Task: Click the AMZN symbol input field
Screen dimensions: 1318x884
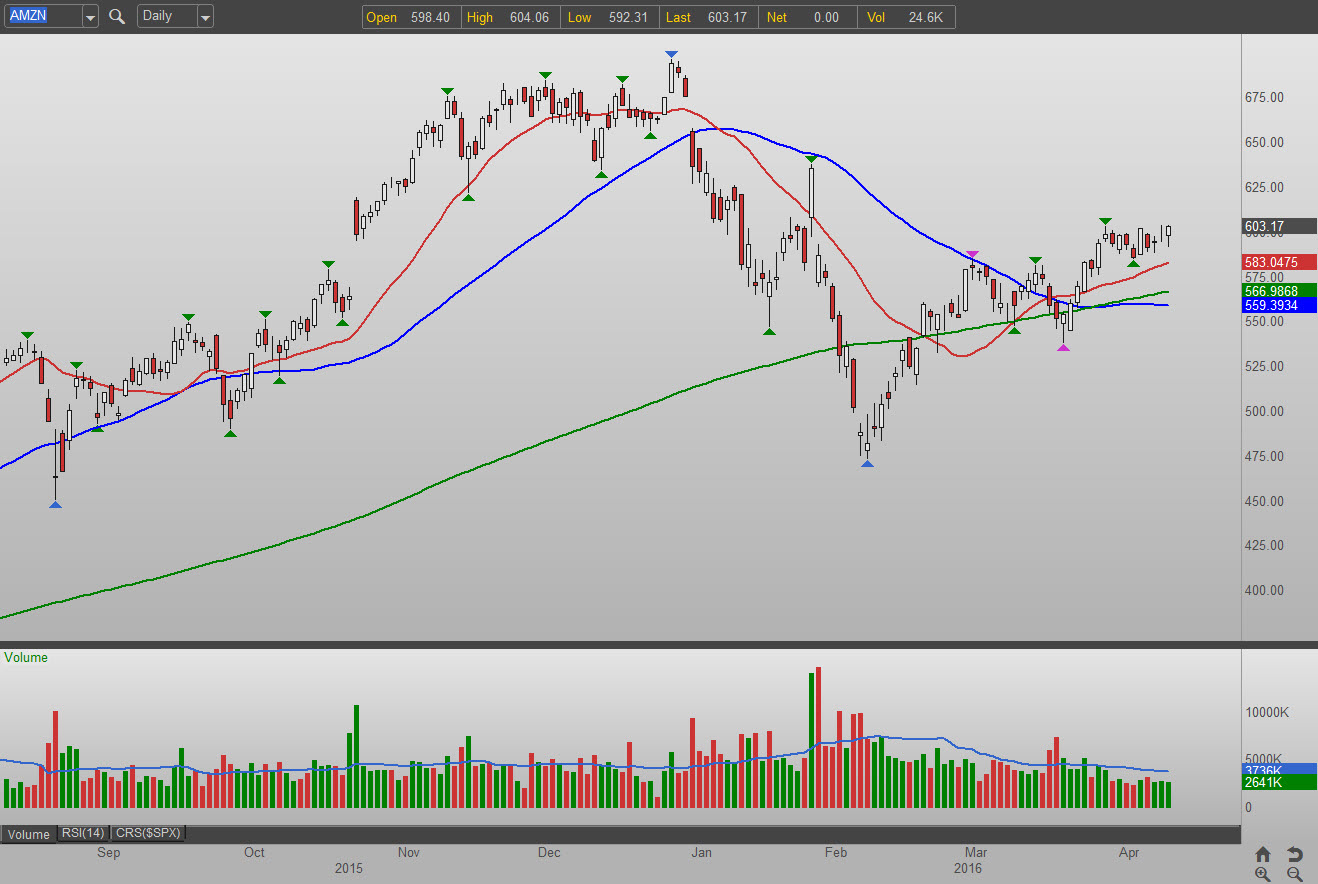Action: pyautogui.click(x=40, y=16)
